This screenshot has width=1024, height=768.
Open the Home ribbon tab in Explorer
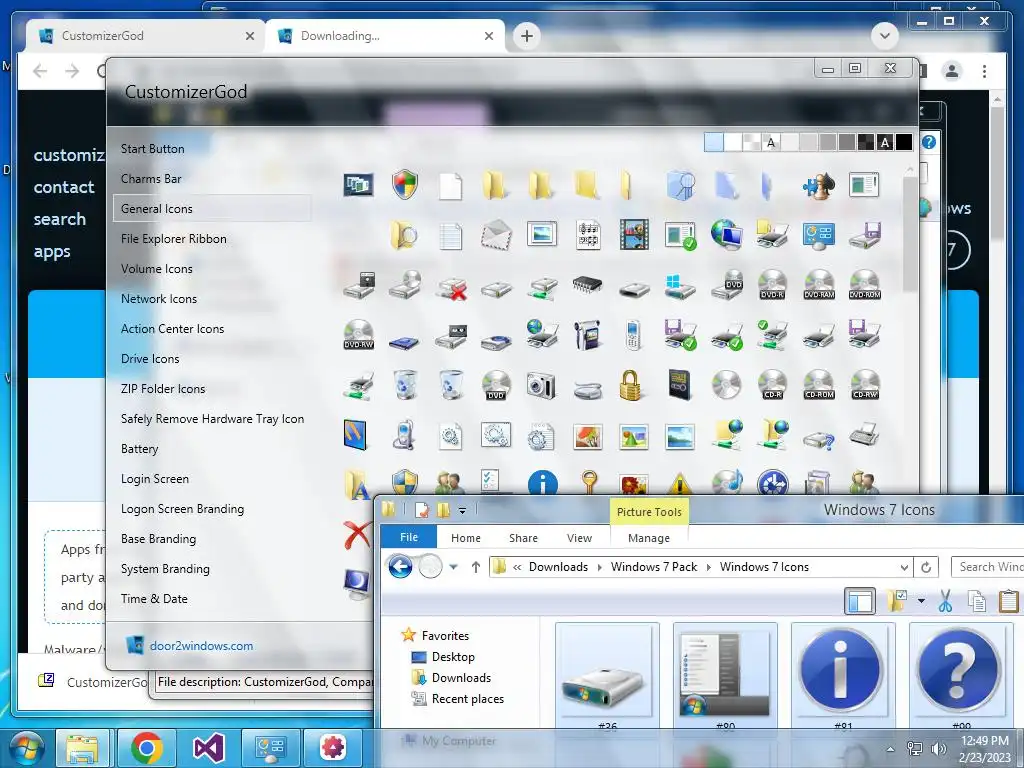coord(466,538)
